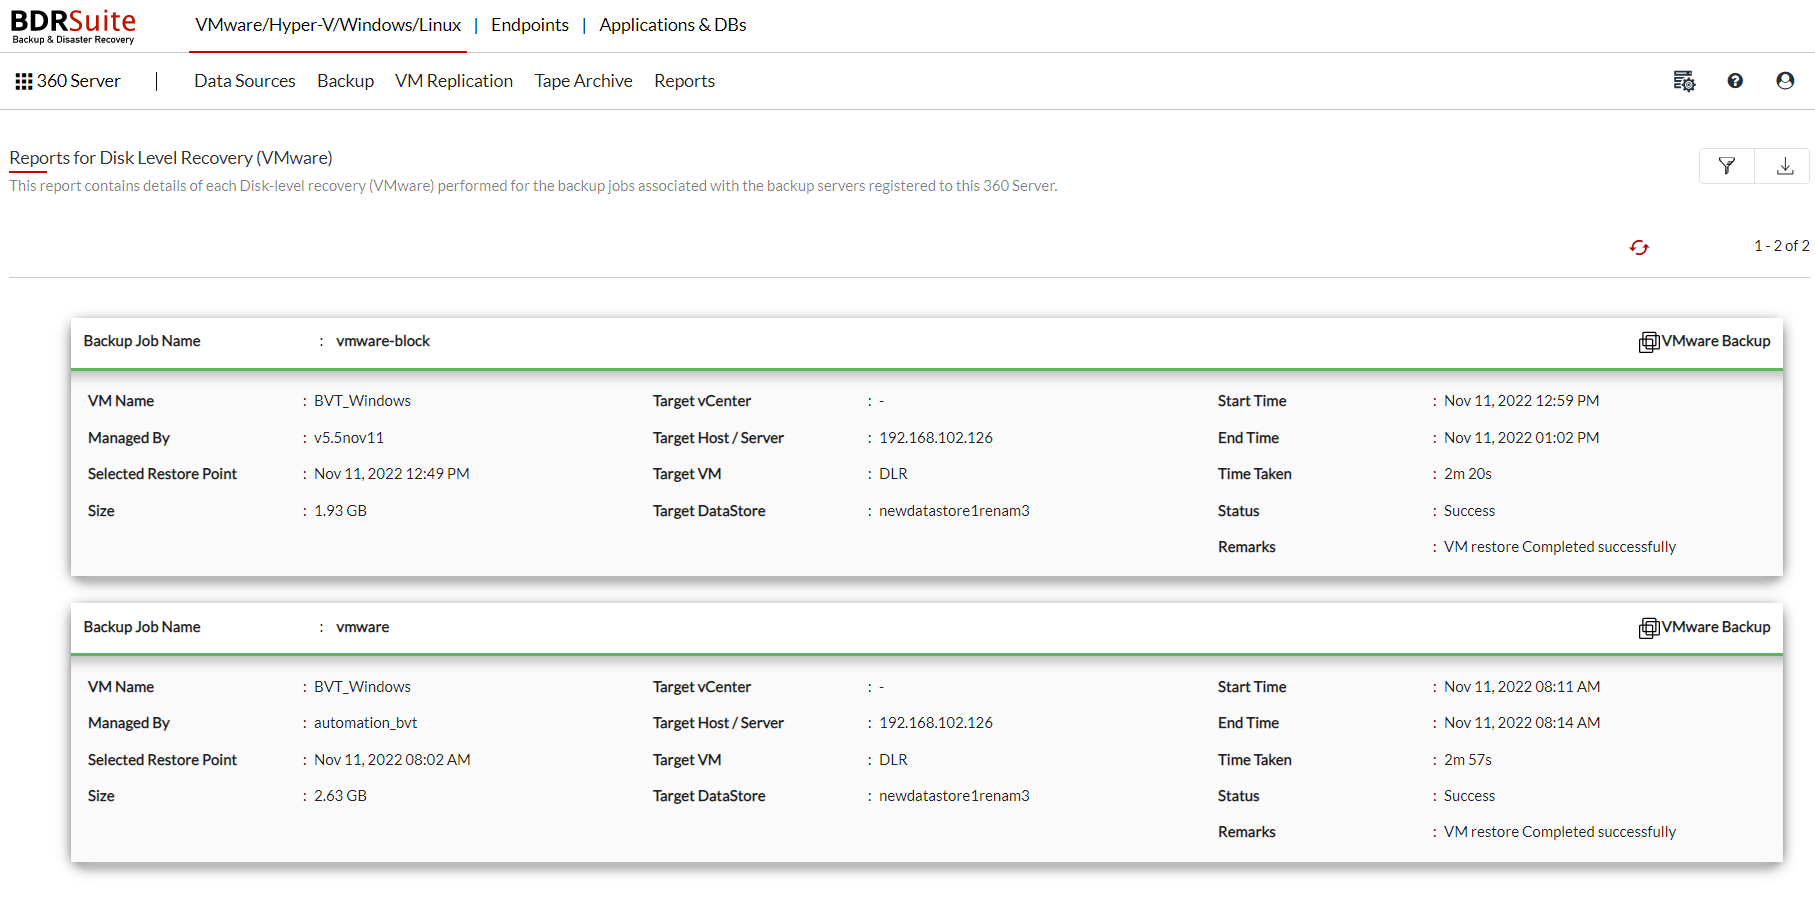Click datastore 'newdatastore1renam3' in vmware-block card

pos(954,511)
